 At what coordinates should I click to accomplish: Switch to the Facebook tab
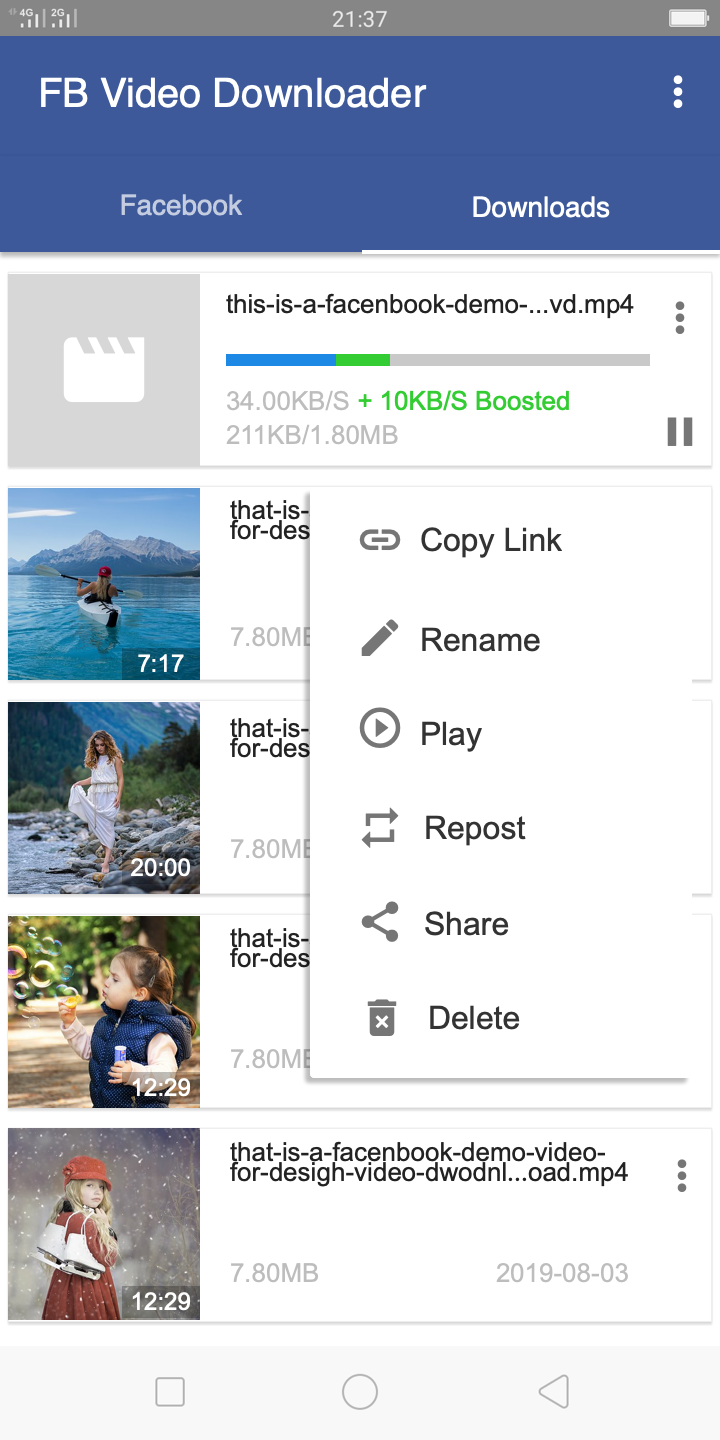pos(181,206)
